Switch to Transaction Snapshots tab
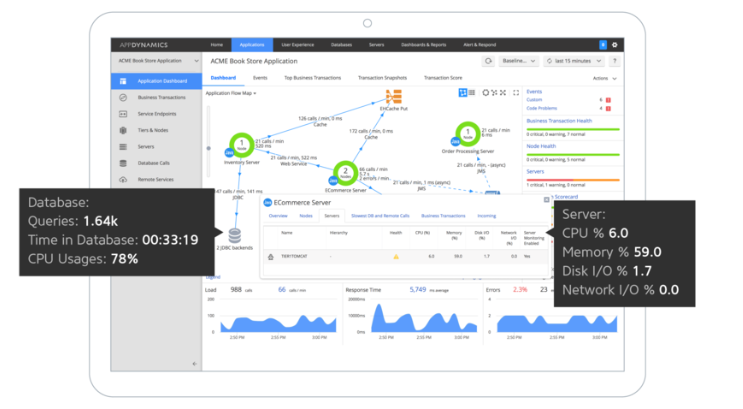This screenshot has height=409, width=743. (382, 78)
